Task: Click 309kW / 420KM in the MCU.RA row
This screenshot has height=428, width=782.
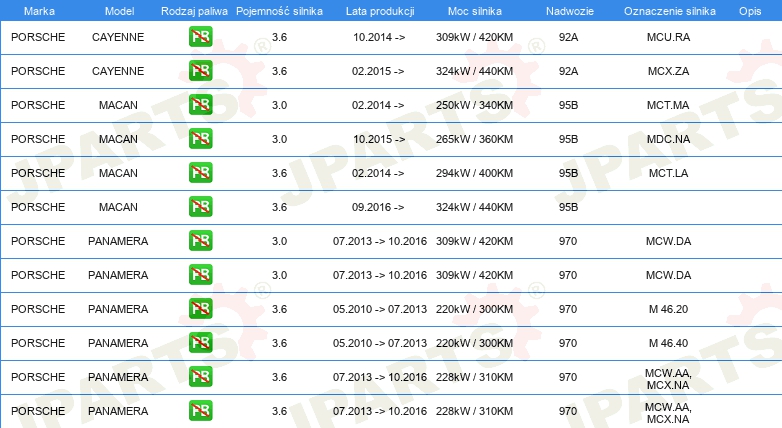Action: click(474, 37)
